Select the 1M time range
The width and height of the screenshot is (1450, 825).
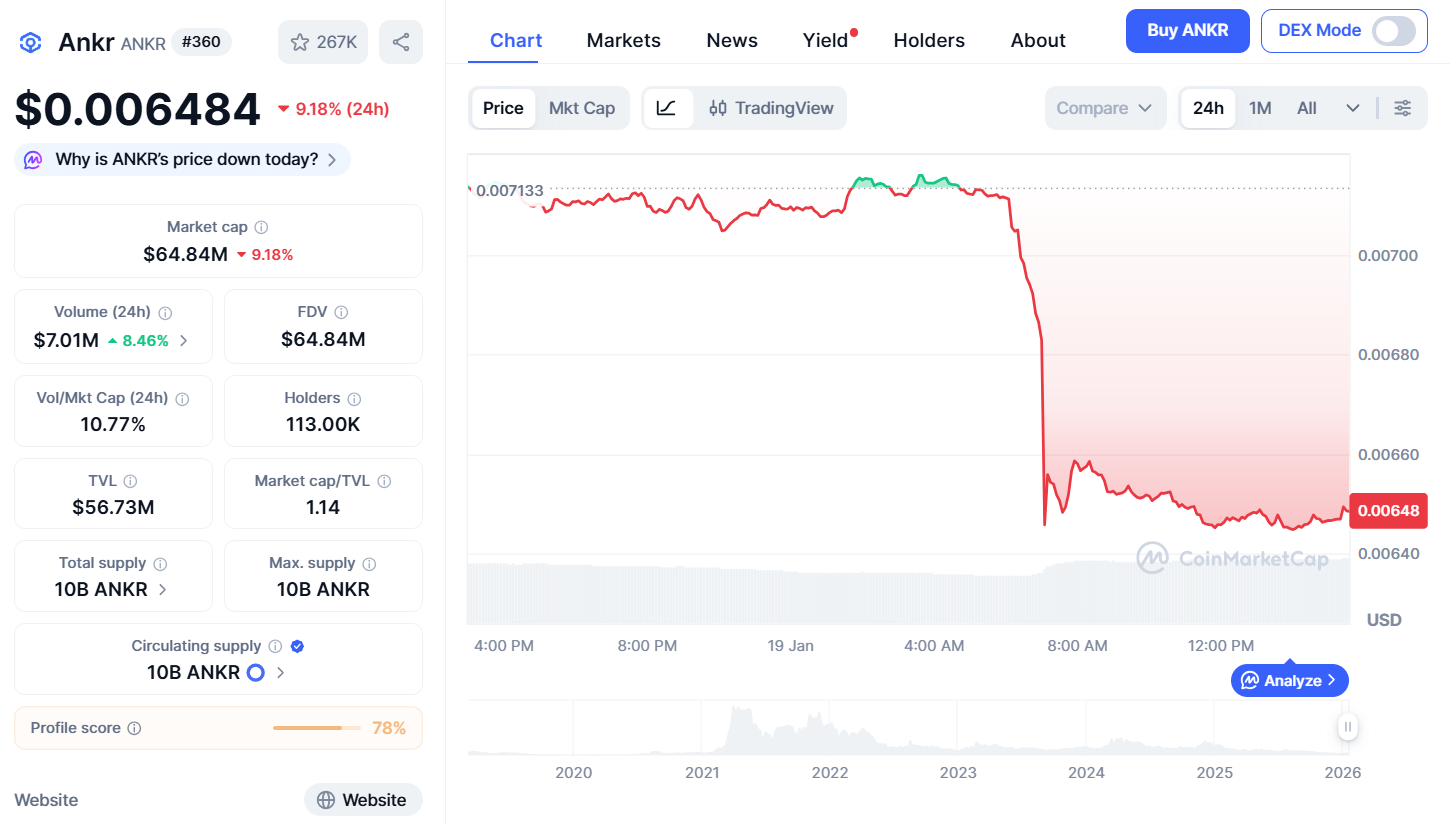(1260, 108)
